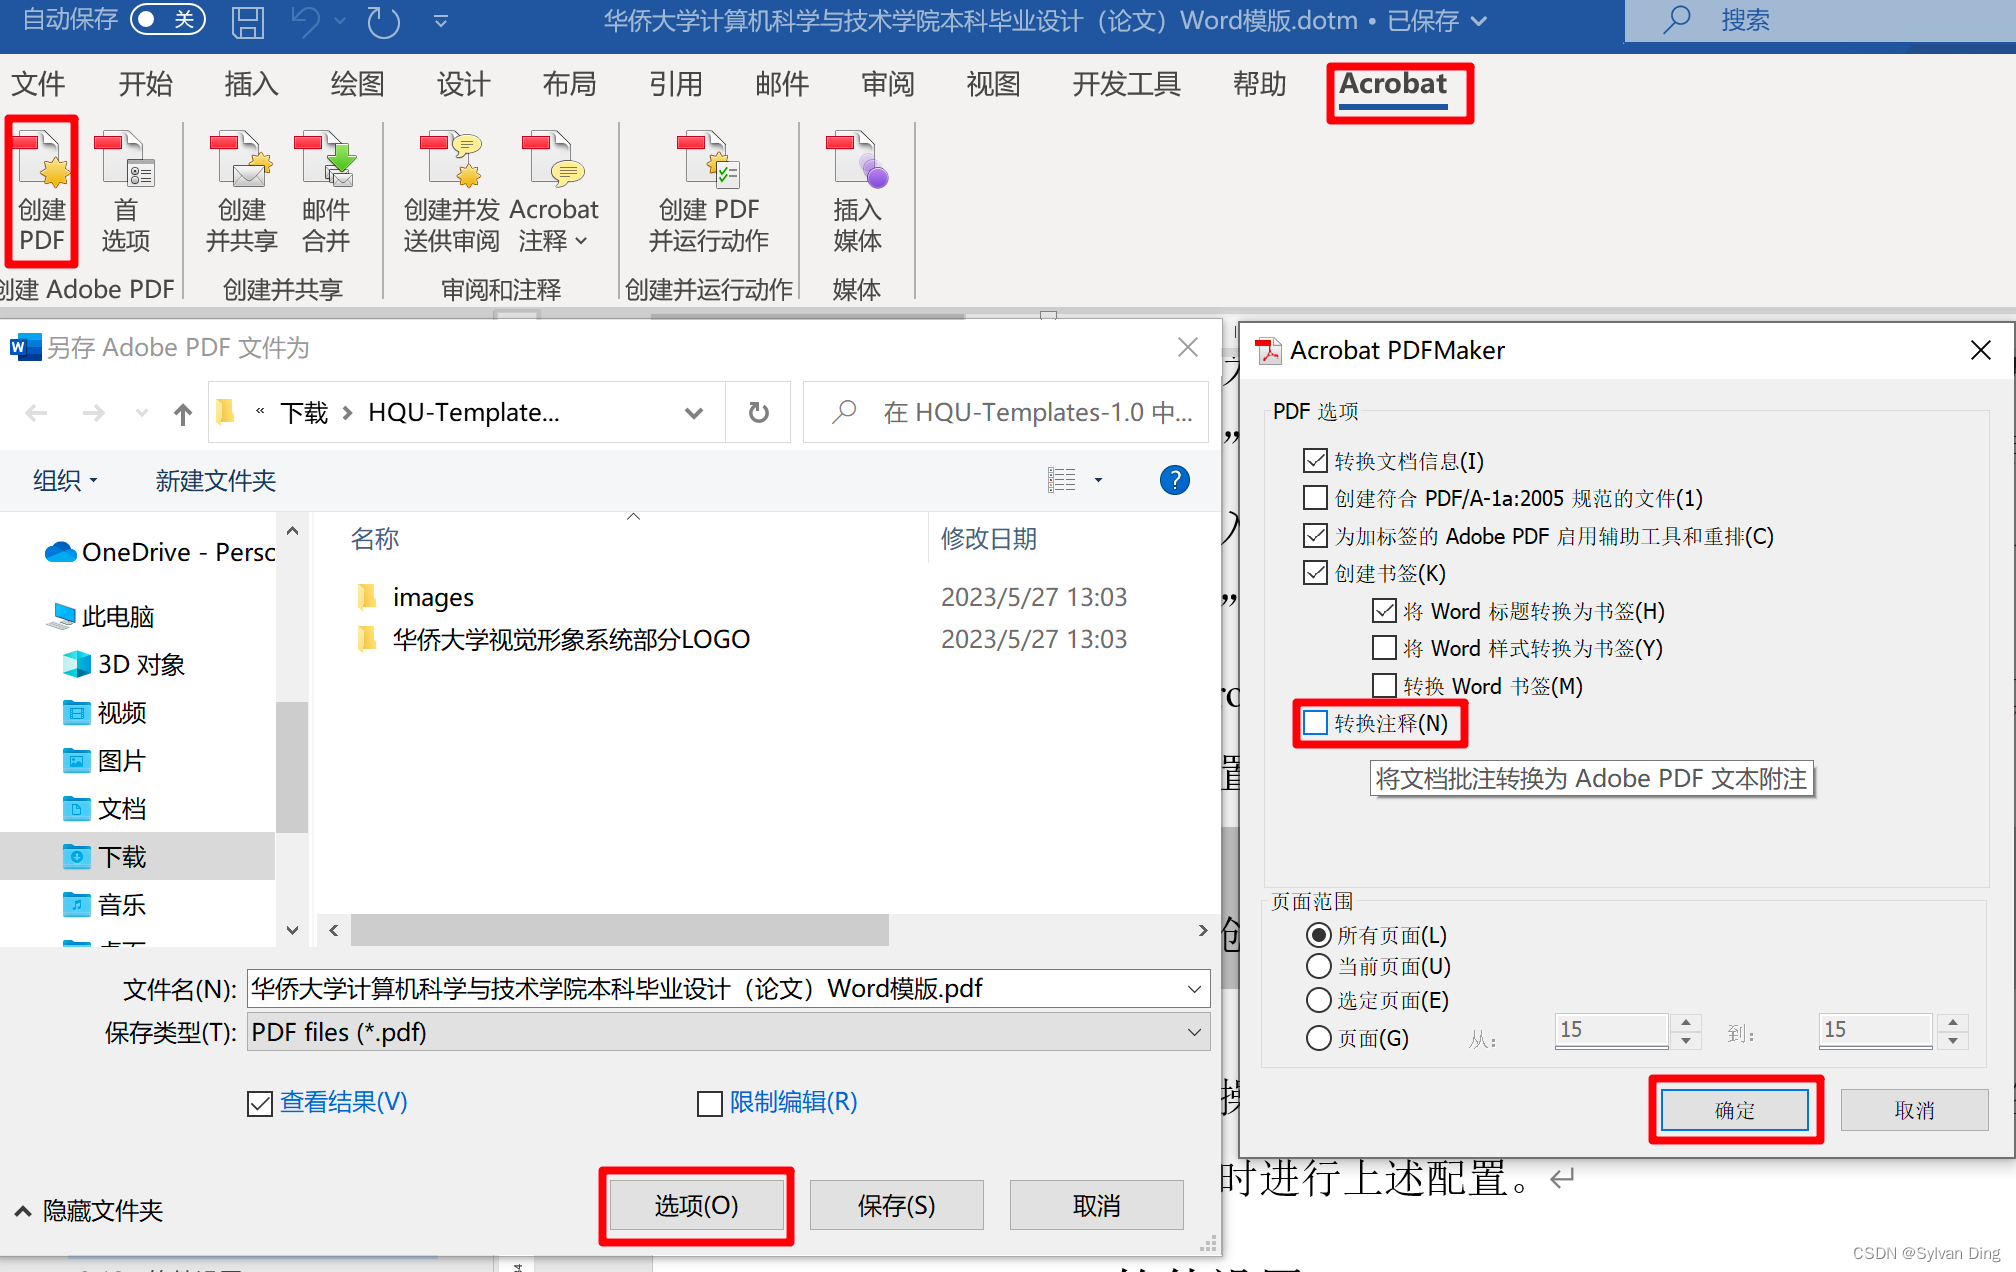Click Up folder arrow in save dialog
2016x1272 pixels.
[x=182, y=413]
